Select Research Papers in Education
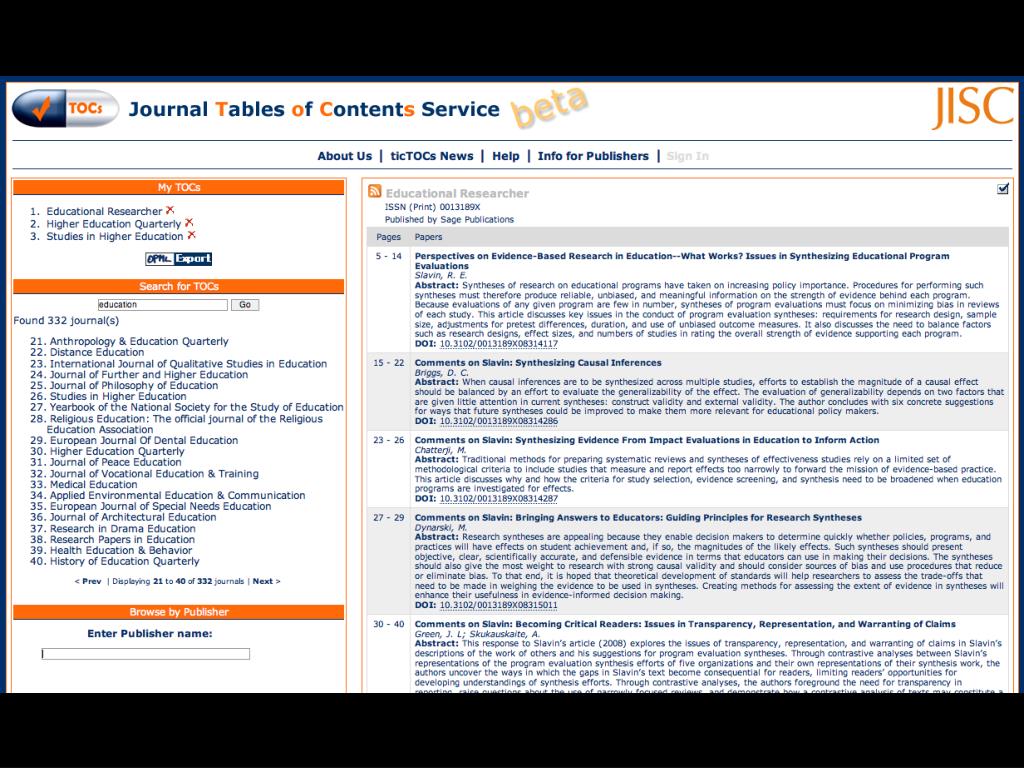This screenshot has height=768, width=1024. tap(122, 539)
